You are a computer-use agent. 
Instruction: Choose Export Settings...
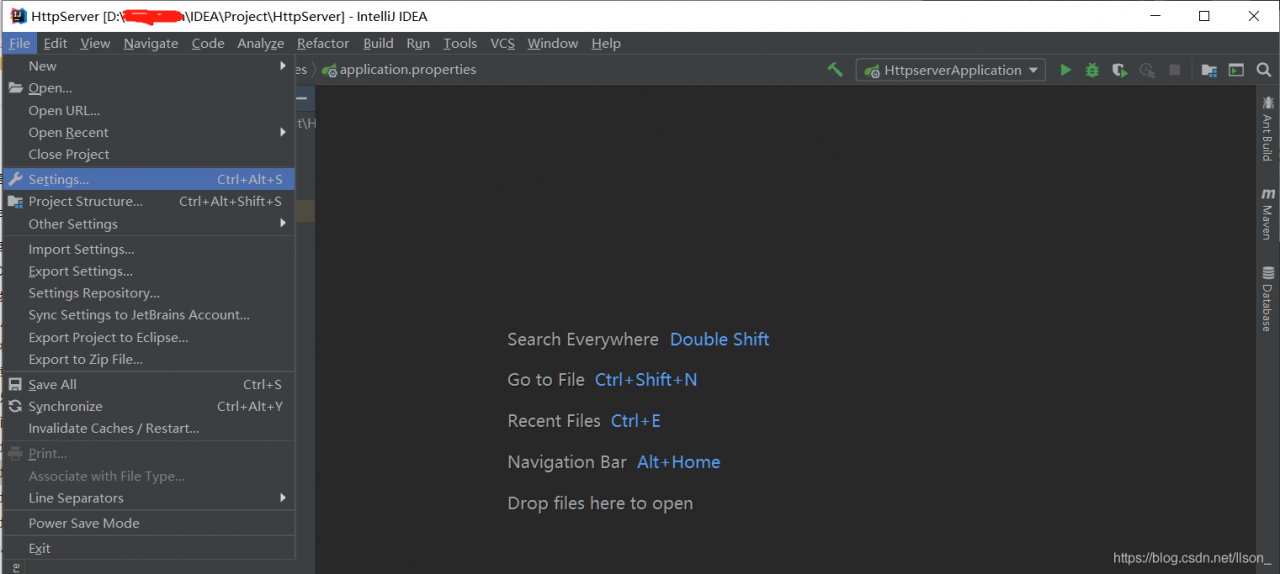point(148,271)
